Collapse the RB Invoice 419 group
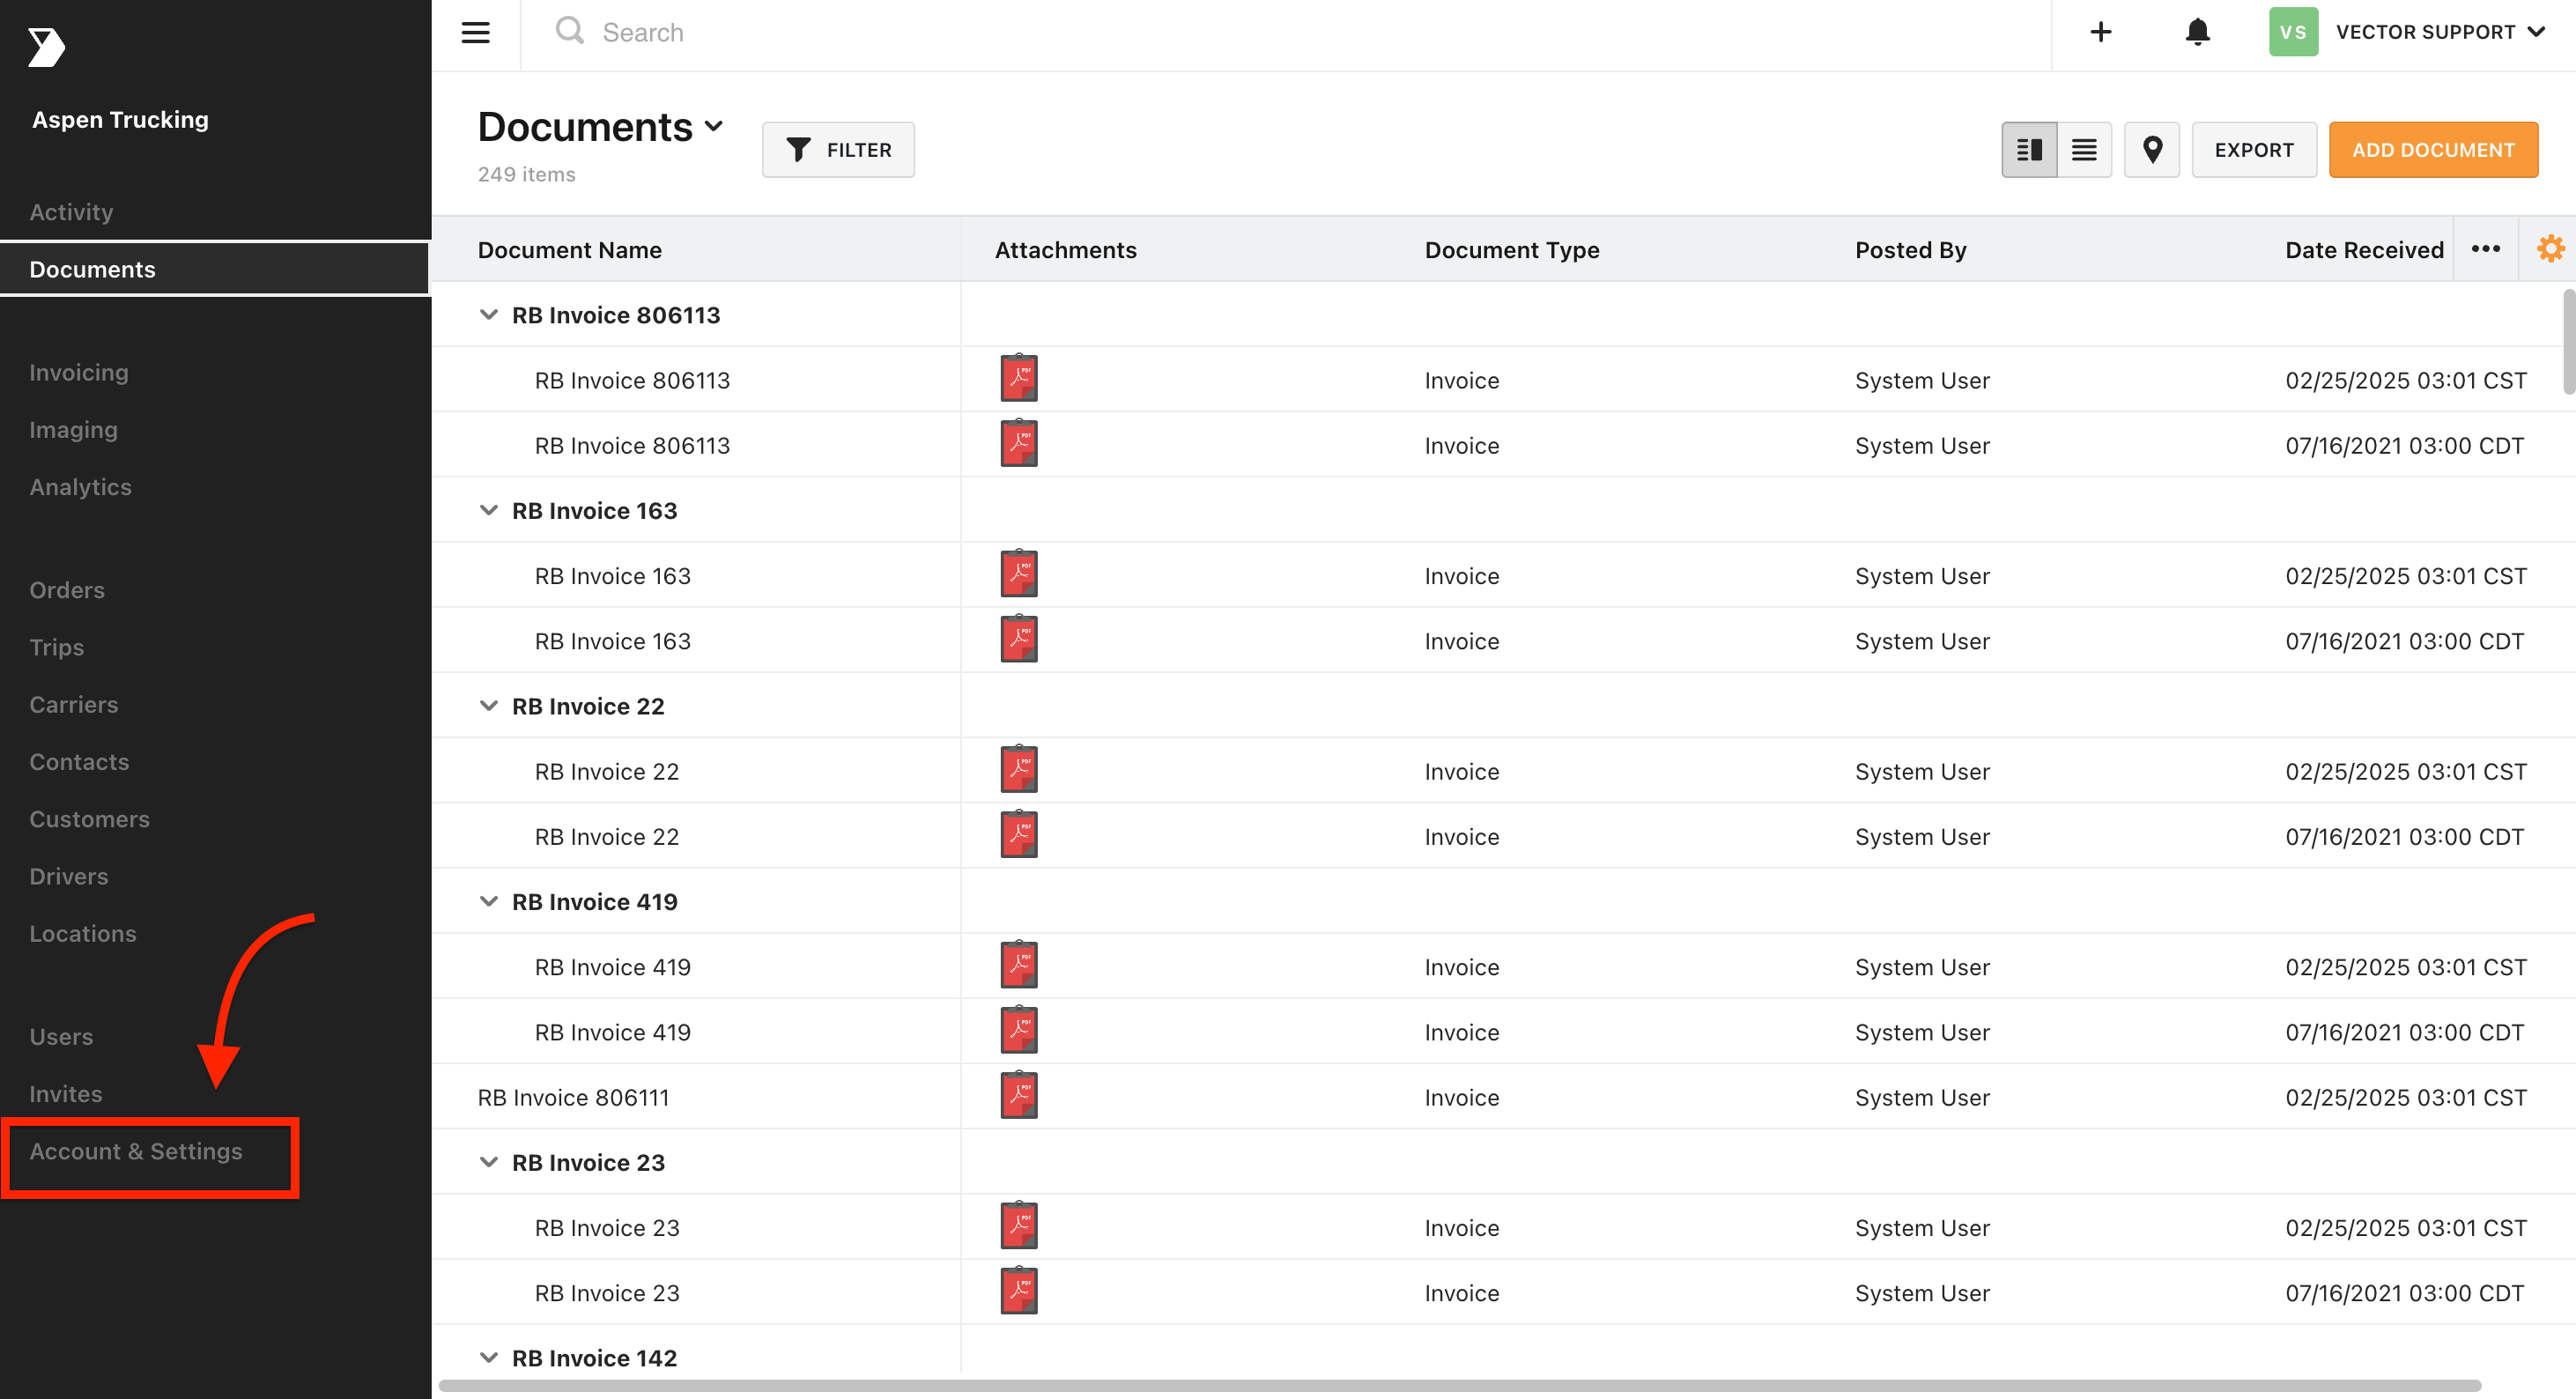The width and height of the screenshot is (2576, 1399). pos(489,902)
